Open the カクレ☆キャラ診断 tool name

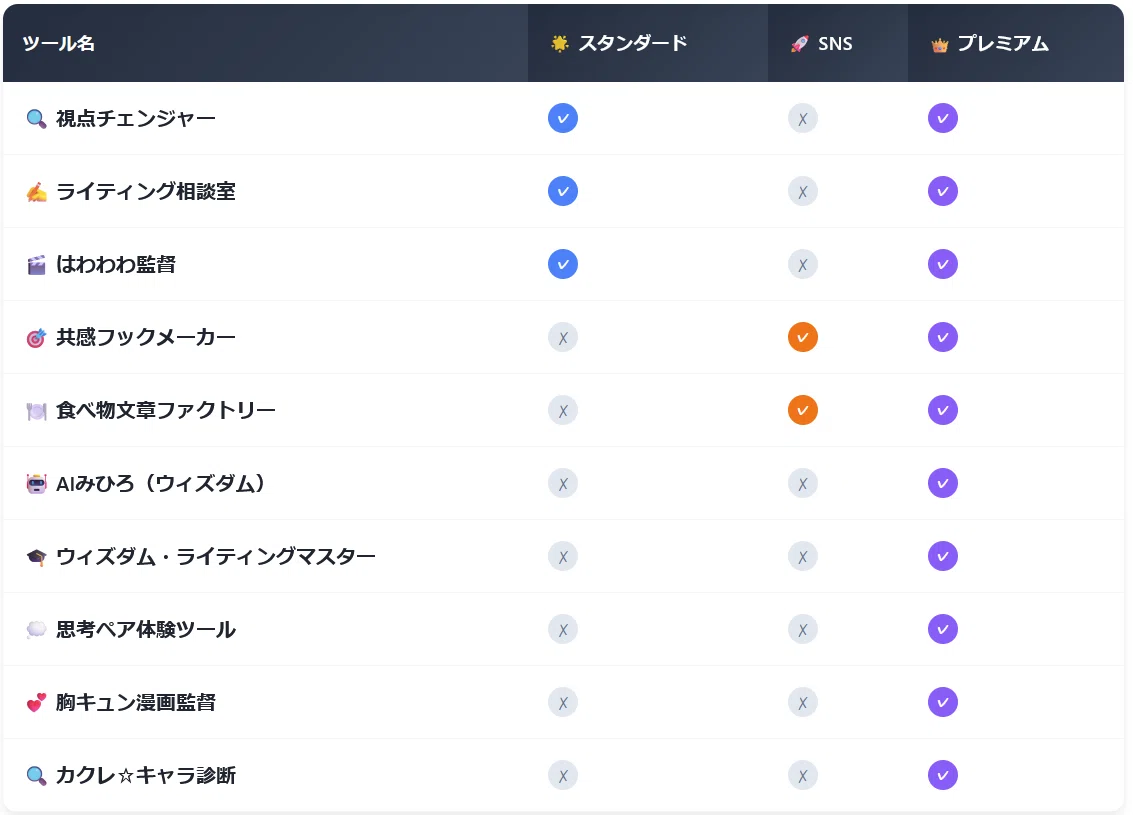(x=146, y=775)
